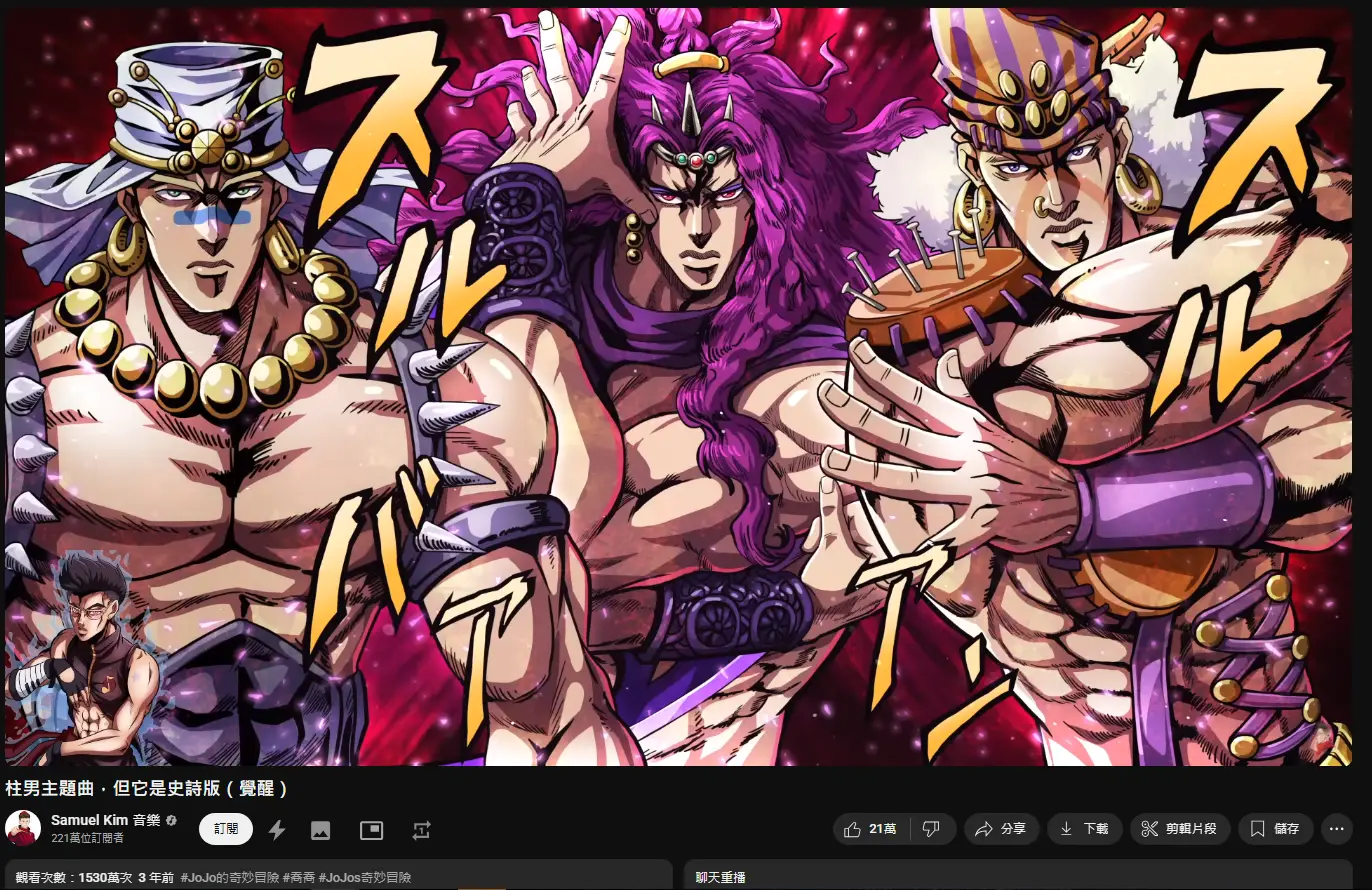The width and height of the screenshot is (1372, 890).
Task: Open the three-dot more actions menu
Action: tap(1337, 829)
